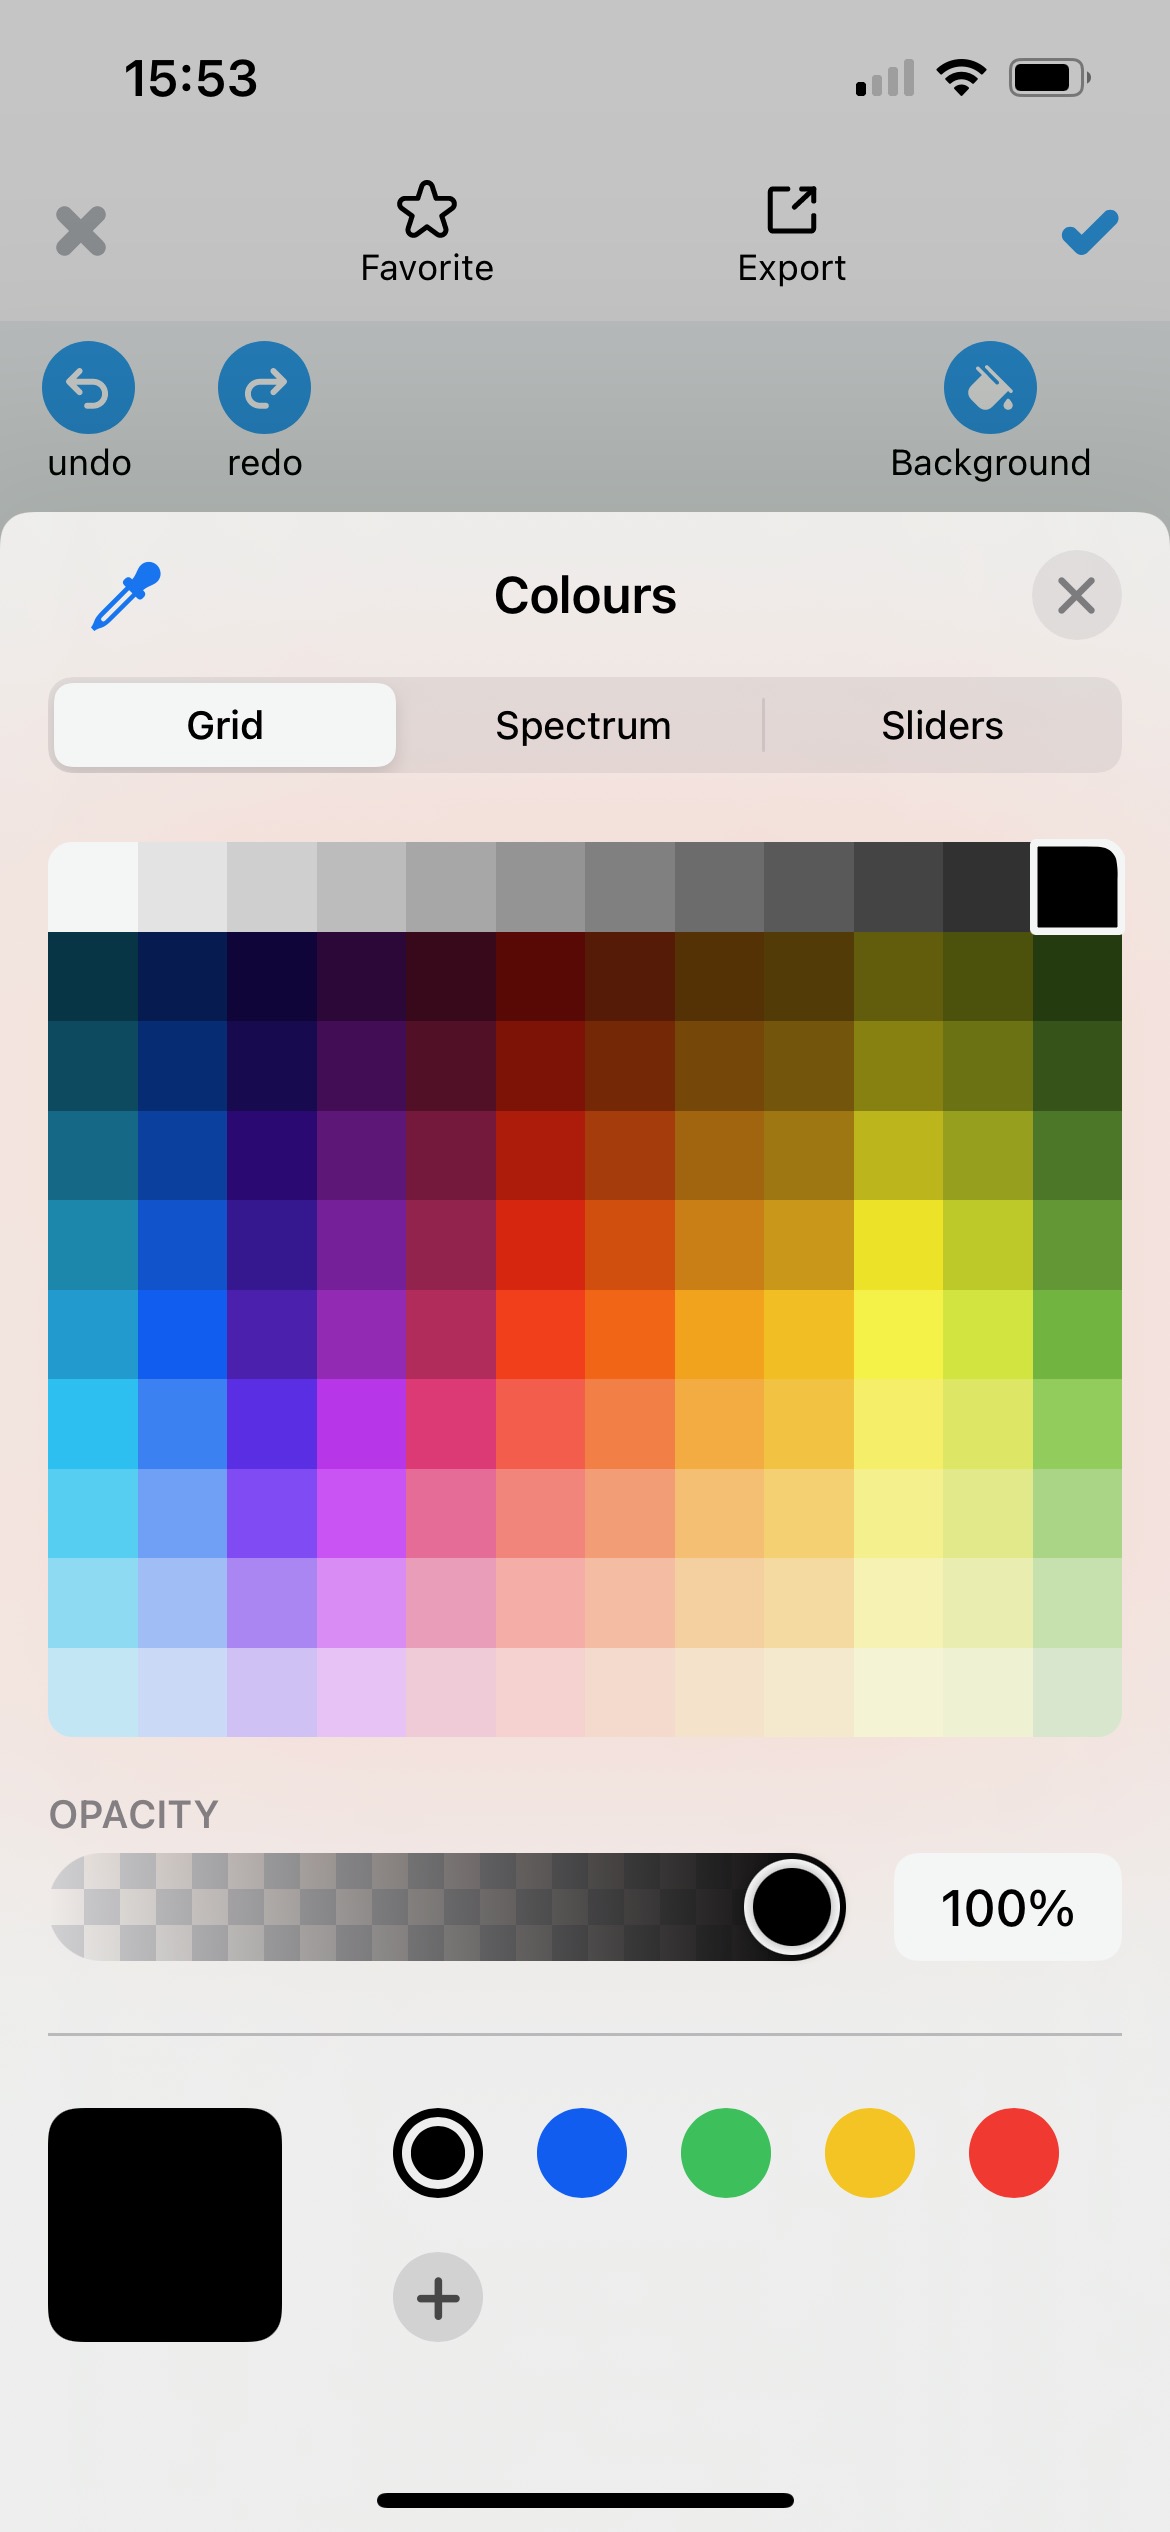Click the undo arrow icon
This screenshot has width=1170, height=2532.
point(88,388)
